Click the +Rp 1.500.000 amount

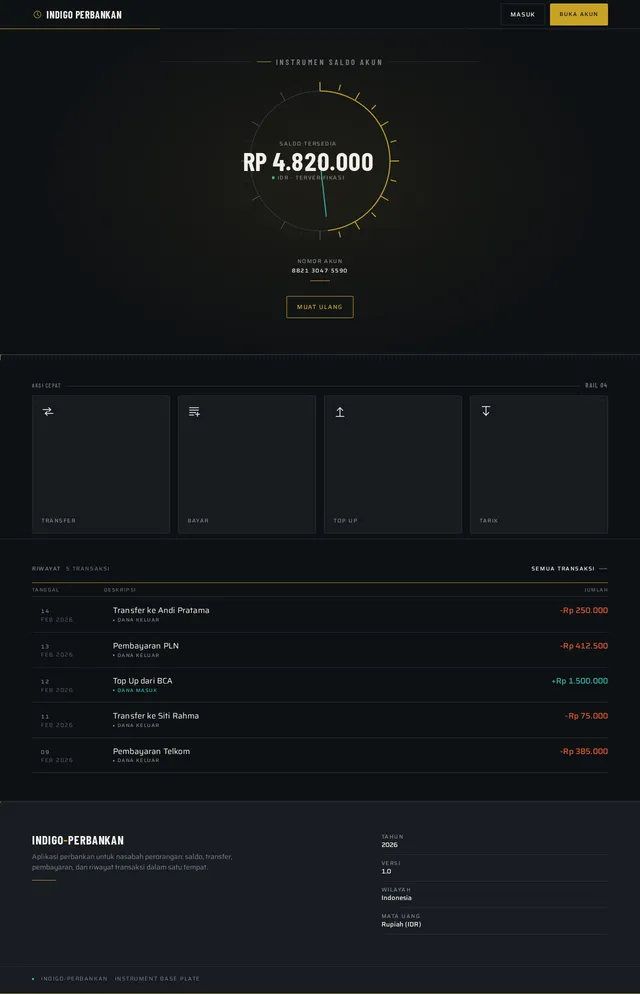tap(579, 681)
